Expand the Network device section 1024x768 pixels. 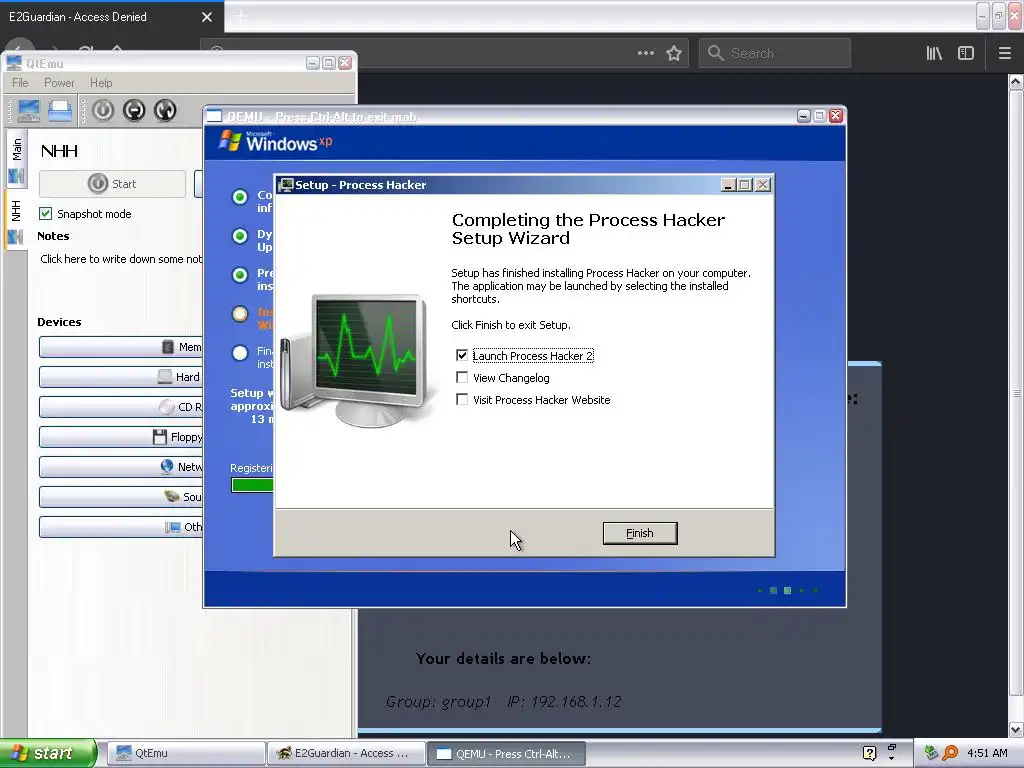121,467
